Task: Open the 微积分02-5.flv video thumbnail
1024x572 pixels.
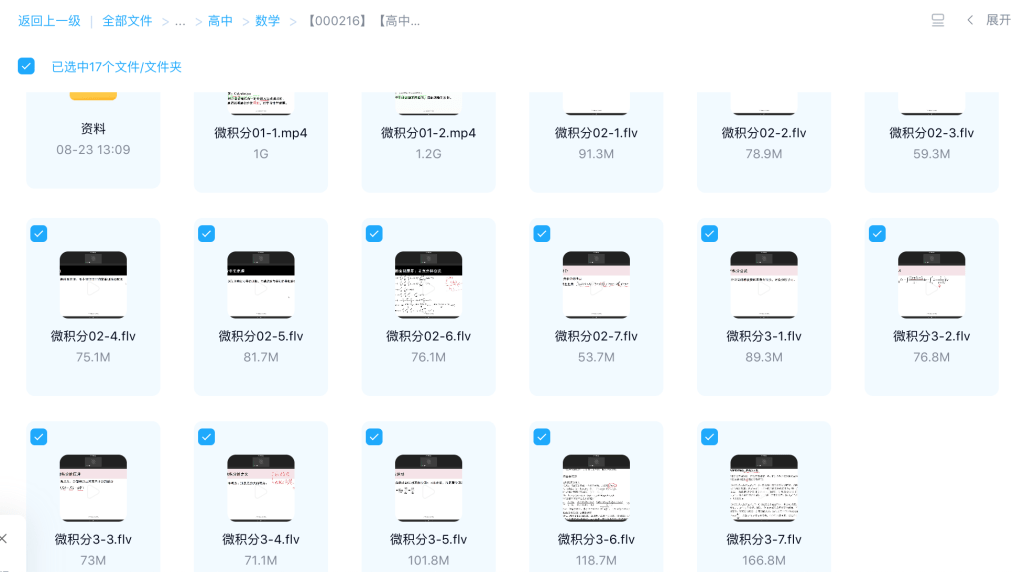Action: [x=261, y=285]
